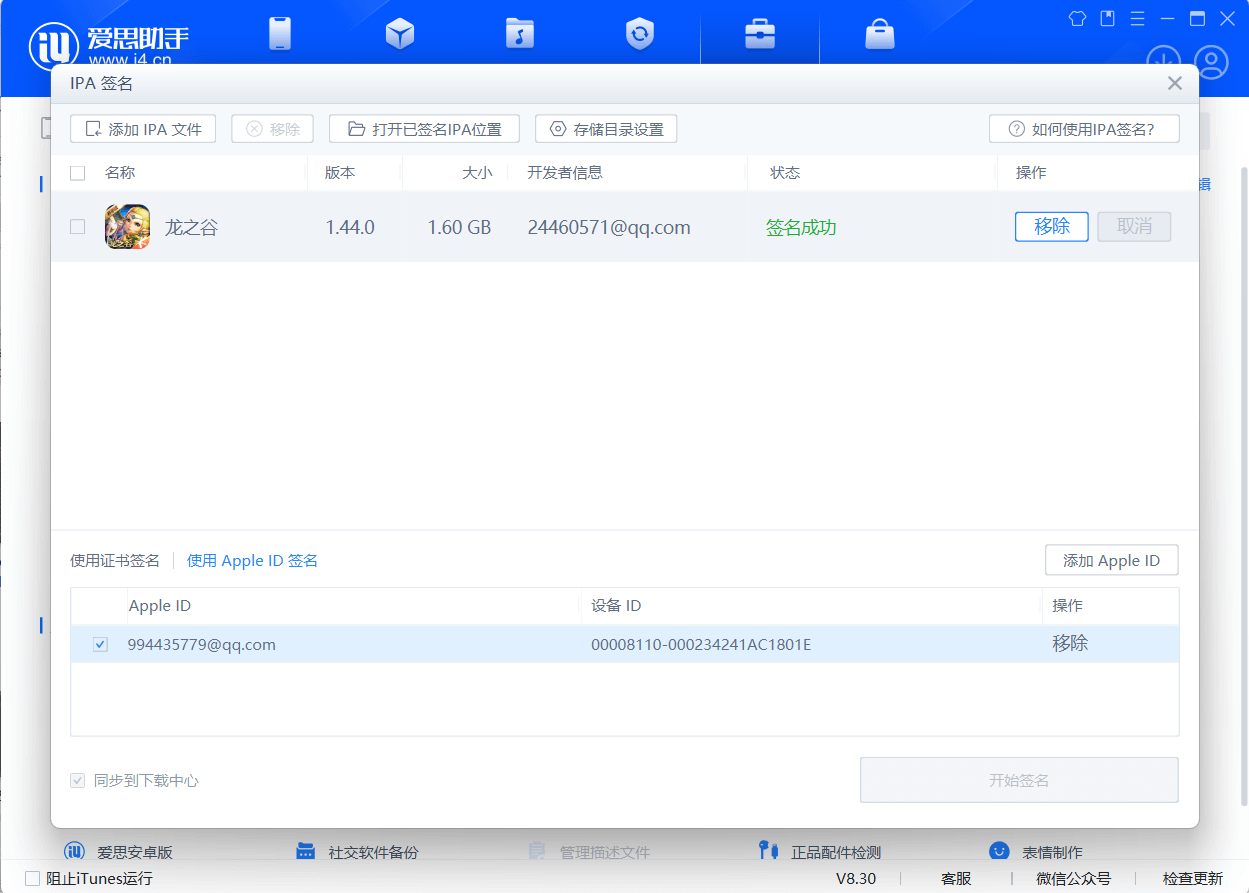Screen dimensions: 1249x893
Task: Click the 龙之谷 app icon thumbnail
Action: 128,227
